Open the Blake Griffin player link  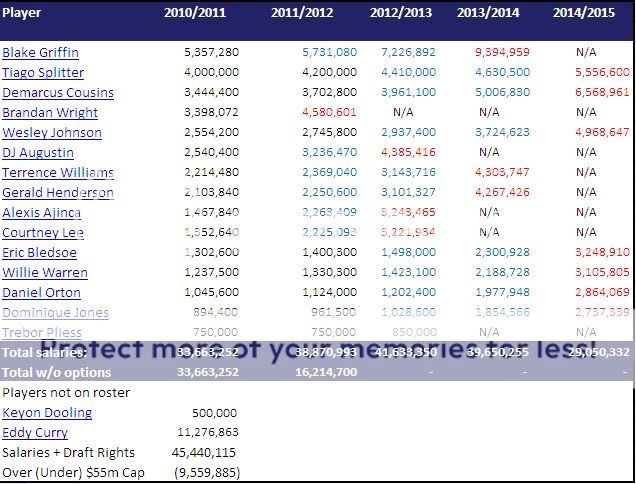point(41,52)
